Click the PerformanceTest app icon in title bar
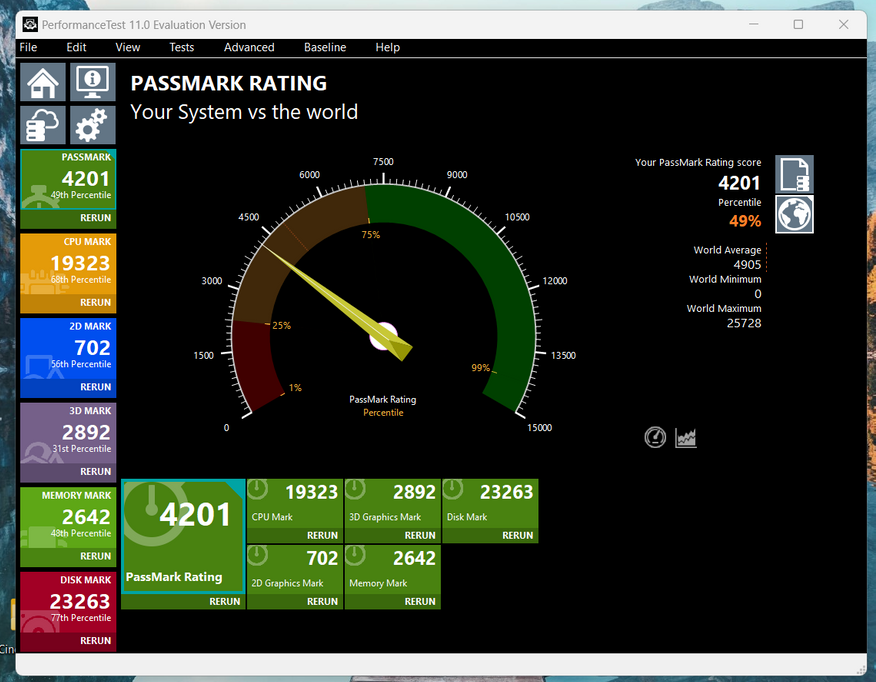Image resolution: width=876 pixels, height=682 pixels. pyautogui.click(x=30, y=24)
